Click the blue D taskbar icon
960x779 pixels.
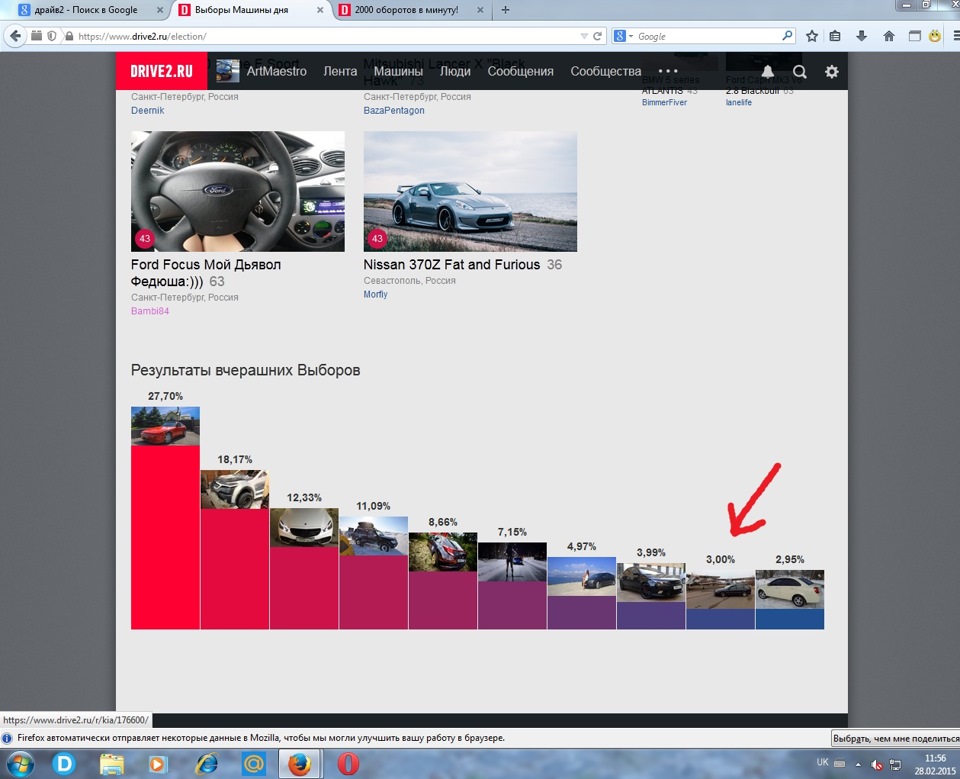pos(64,764)
